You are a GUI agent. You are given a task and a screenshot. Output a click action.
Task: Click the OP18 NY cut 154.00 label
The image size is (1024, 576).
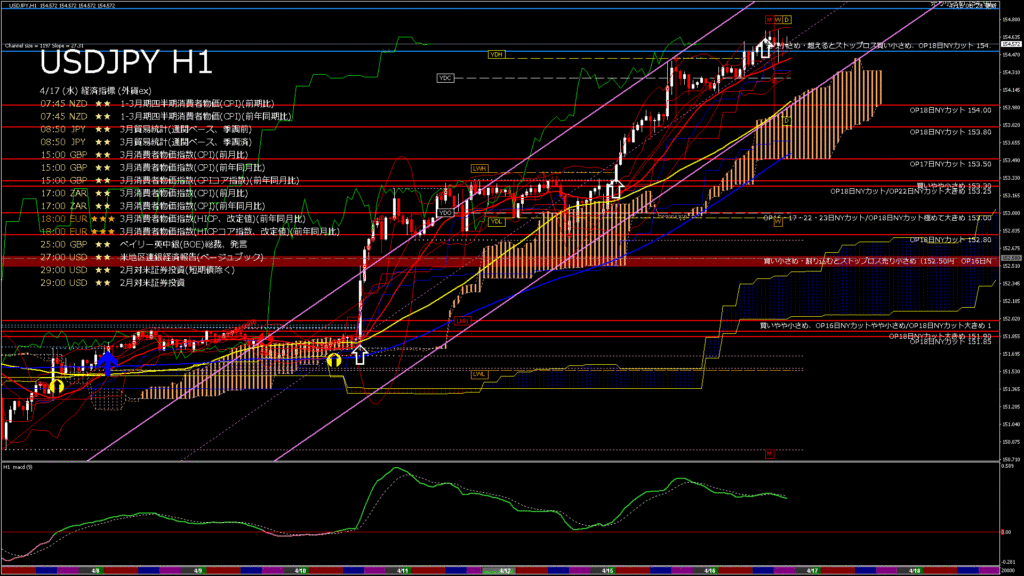pos(950,110)
